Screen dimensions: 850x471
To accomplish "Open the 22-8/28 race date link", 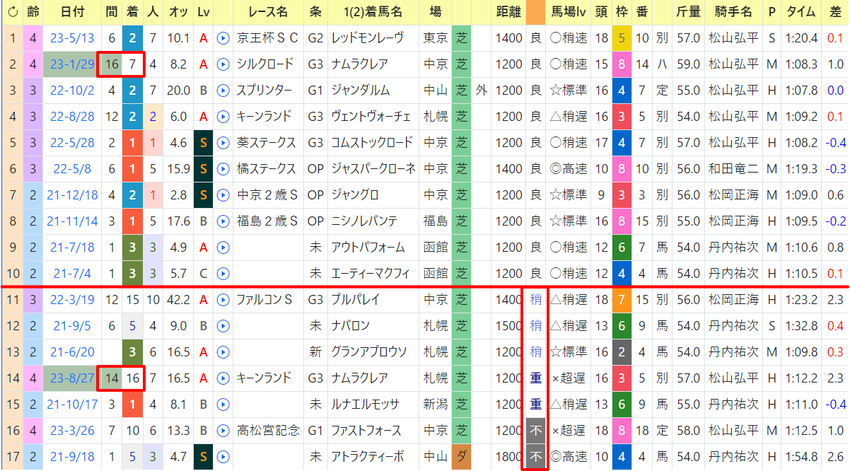I will 72,117.
